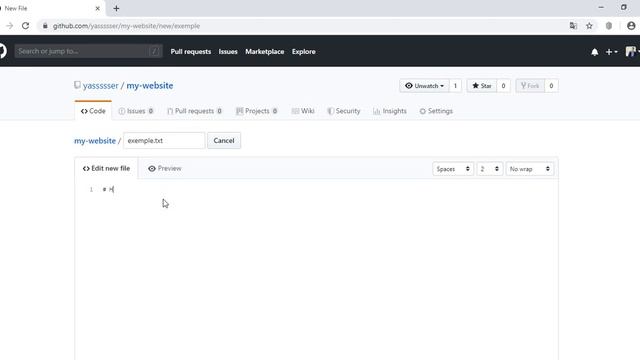Screen dimensions: 640x360
Task: Open the user avatar menu
Action: click(632, 51)
